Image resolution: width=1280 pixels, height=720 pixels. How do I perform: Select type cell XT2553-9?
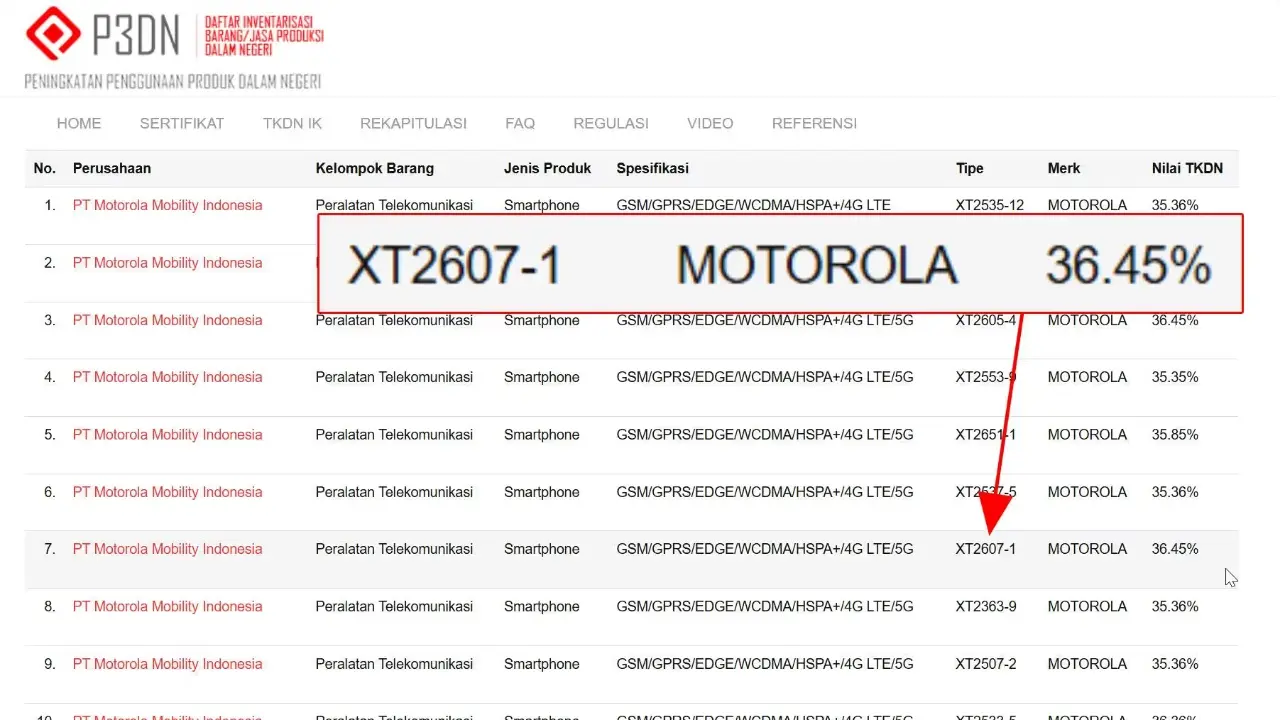click(x=986, y=377)
